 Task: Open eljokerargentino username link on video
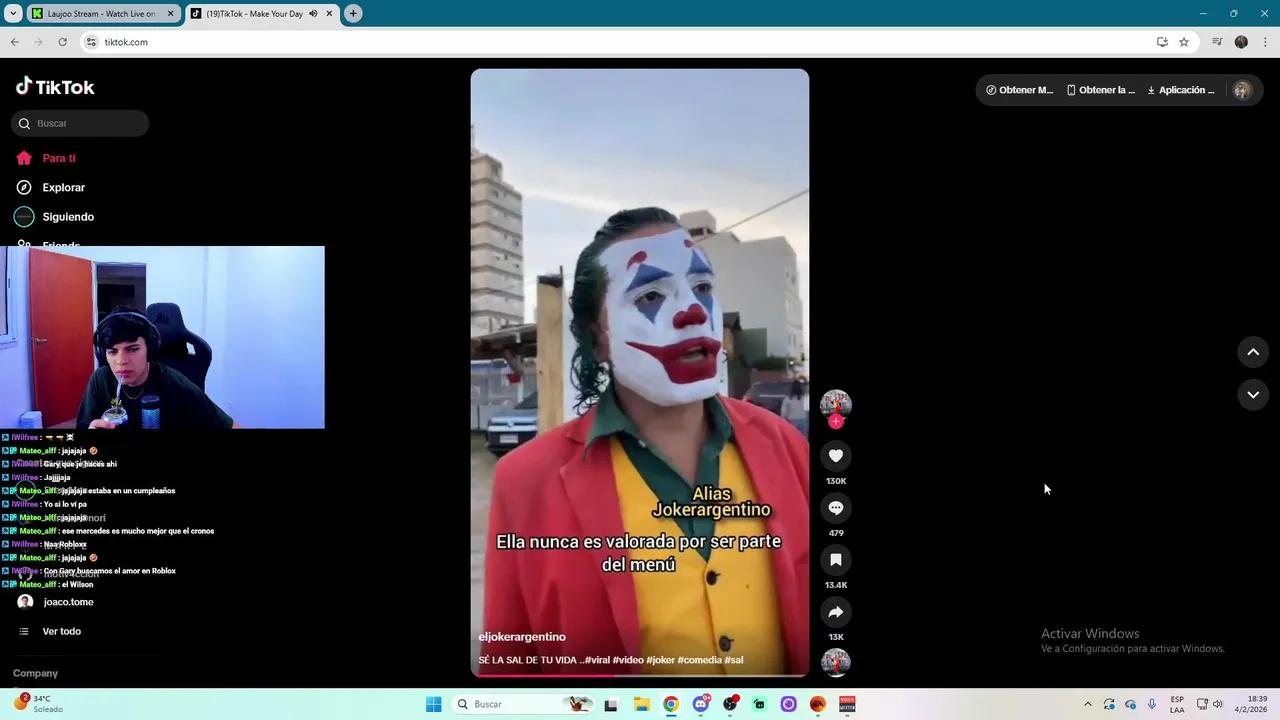point(522,637)
